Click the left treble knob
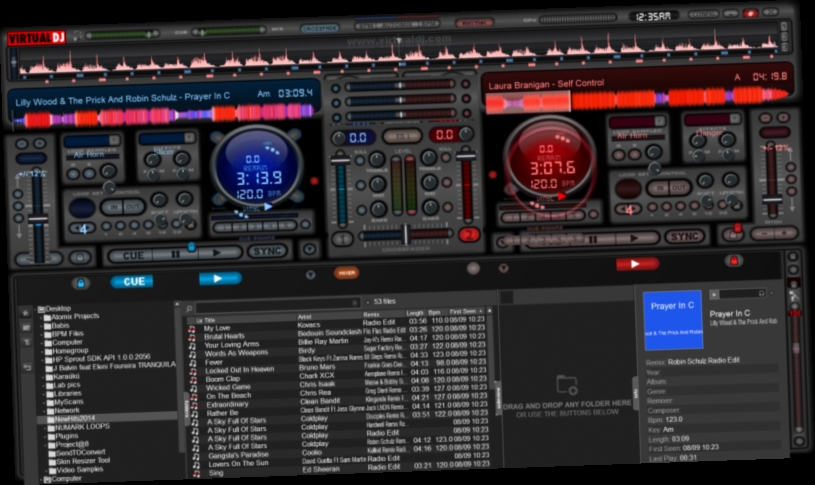 [376, 160]
